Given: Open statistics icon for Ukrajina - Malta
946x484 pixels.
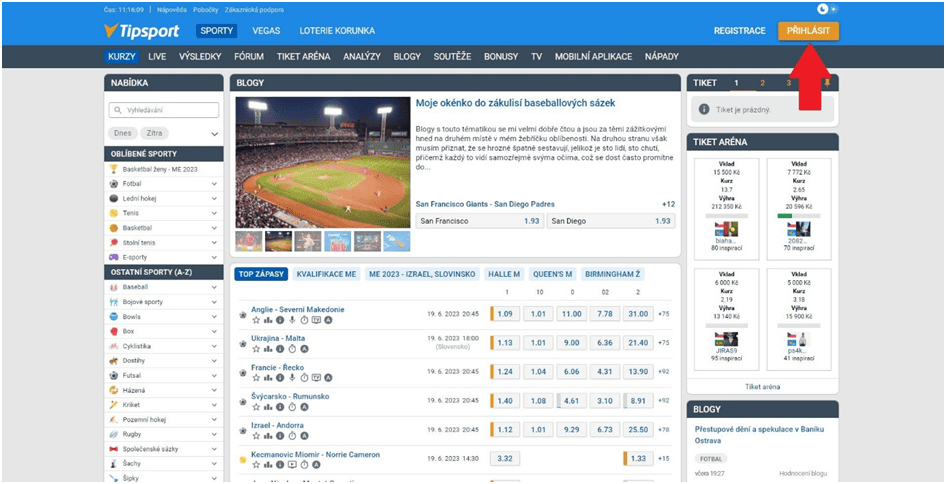Looking at the screenshot, I should (x=268, y=349).
